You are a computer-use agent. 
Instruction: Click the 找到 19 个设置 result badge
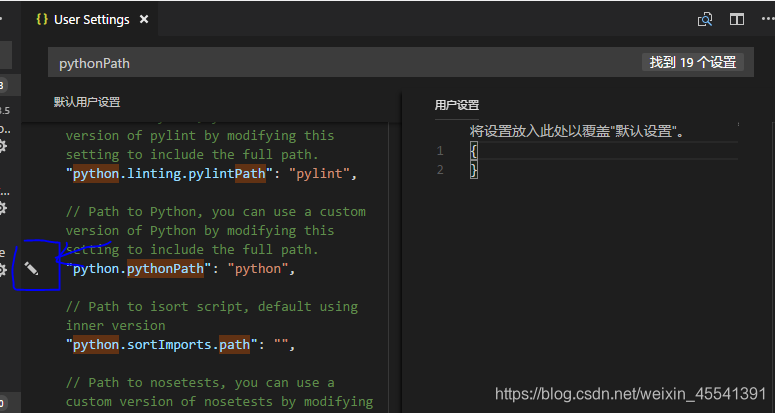coord(692,62)
